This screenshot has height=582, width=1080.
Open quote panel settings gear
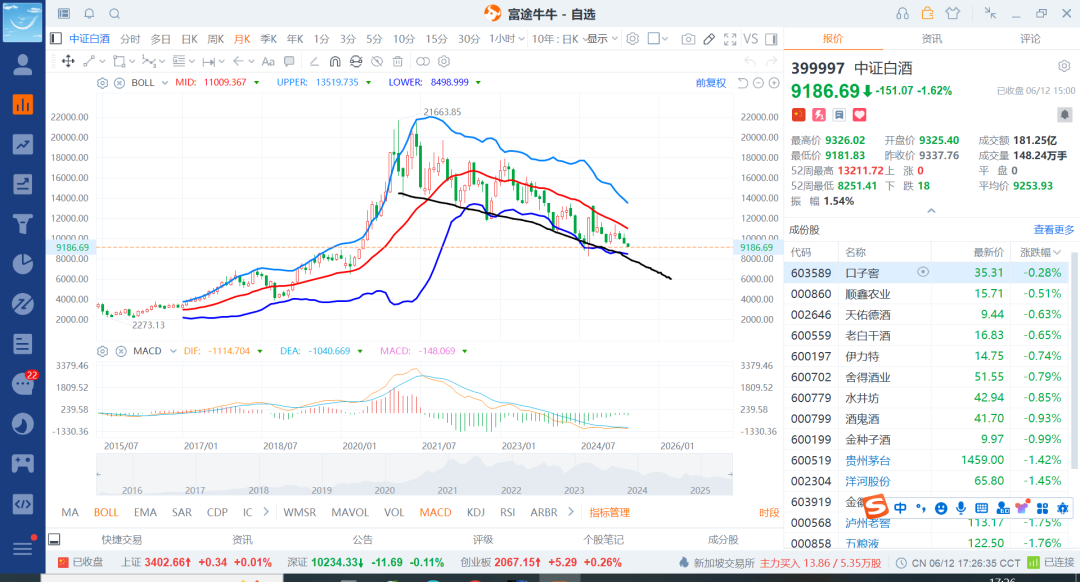[x=1064, y=66]
